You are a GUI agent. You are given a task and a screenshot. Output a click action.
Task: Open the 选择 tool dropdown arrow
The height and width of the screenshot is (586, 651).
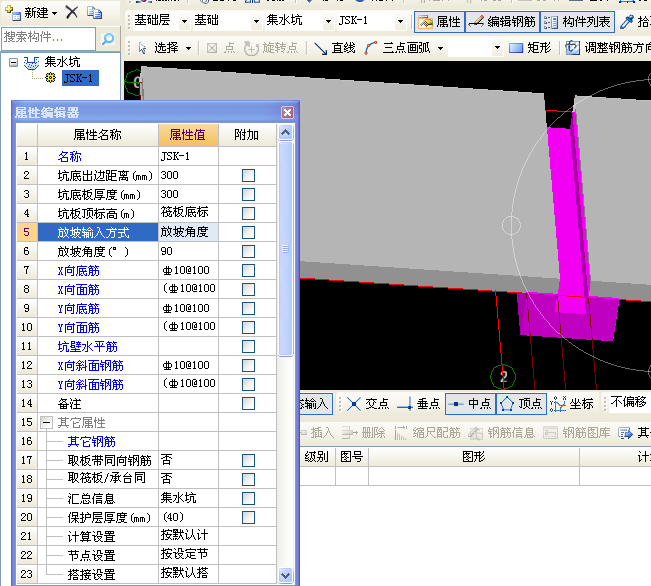pos(188,49)
